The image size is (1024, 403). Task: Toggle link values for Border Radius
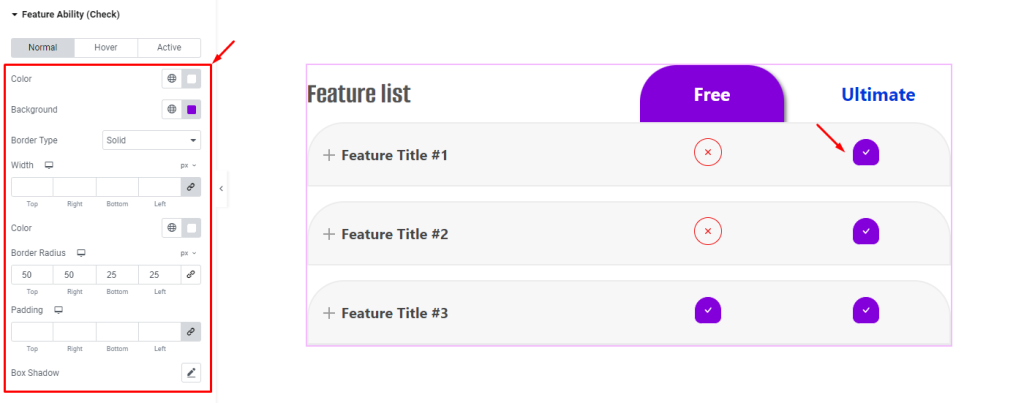[190, 274]
